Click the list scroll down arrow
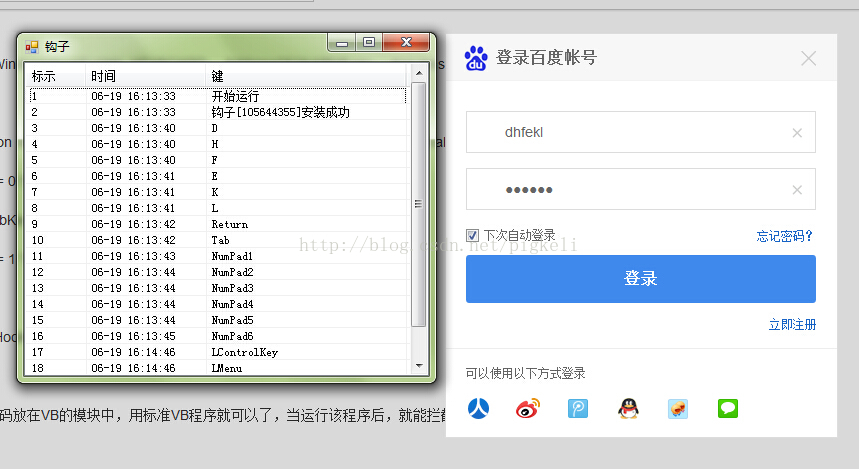 point(419,366)
